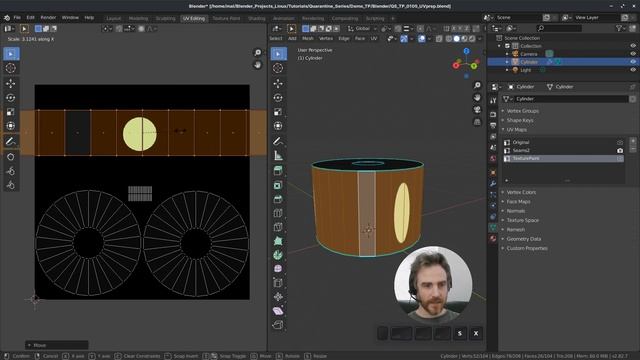The image size is (640, 360).
Task: Click the blue Z axis on navigation gizmo
Action: [466, 51]
